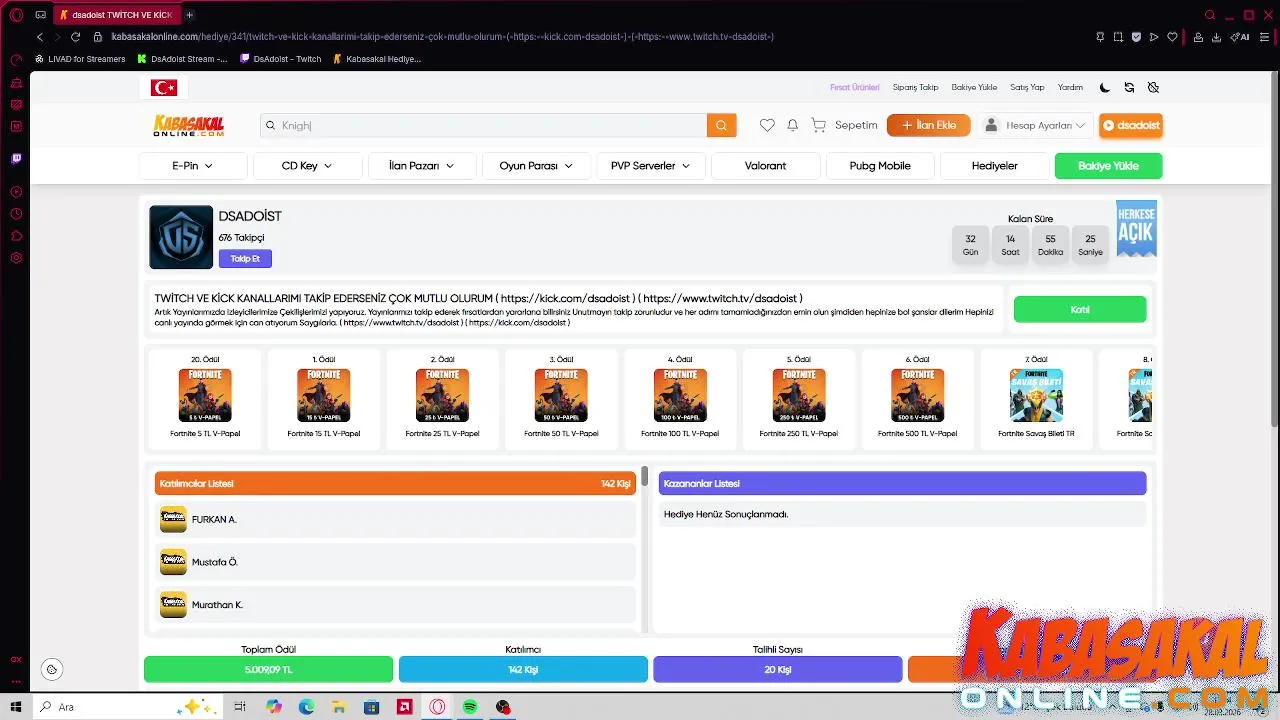Click the Kabasakal Online site logo
This screenshot has width=1280, height=720.
click(x=188, y=125)
